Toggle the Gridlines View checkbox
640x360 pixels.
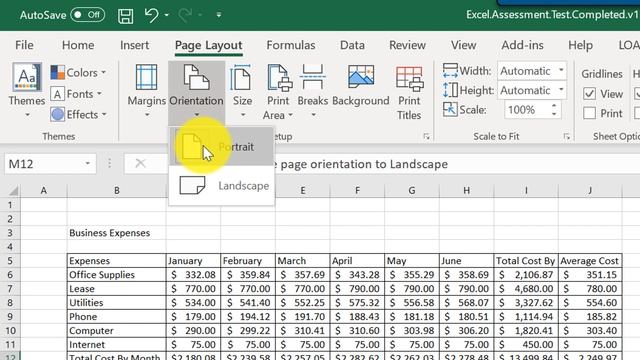(589, 94)
